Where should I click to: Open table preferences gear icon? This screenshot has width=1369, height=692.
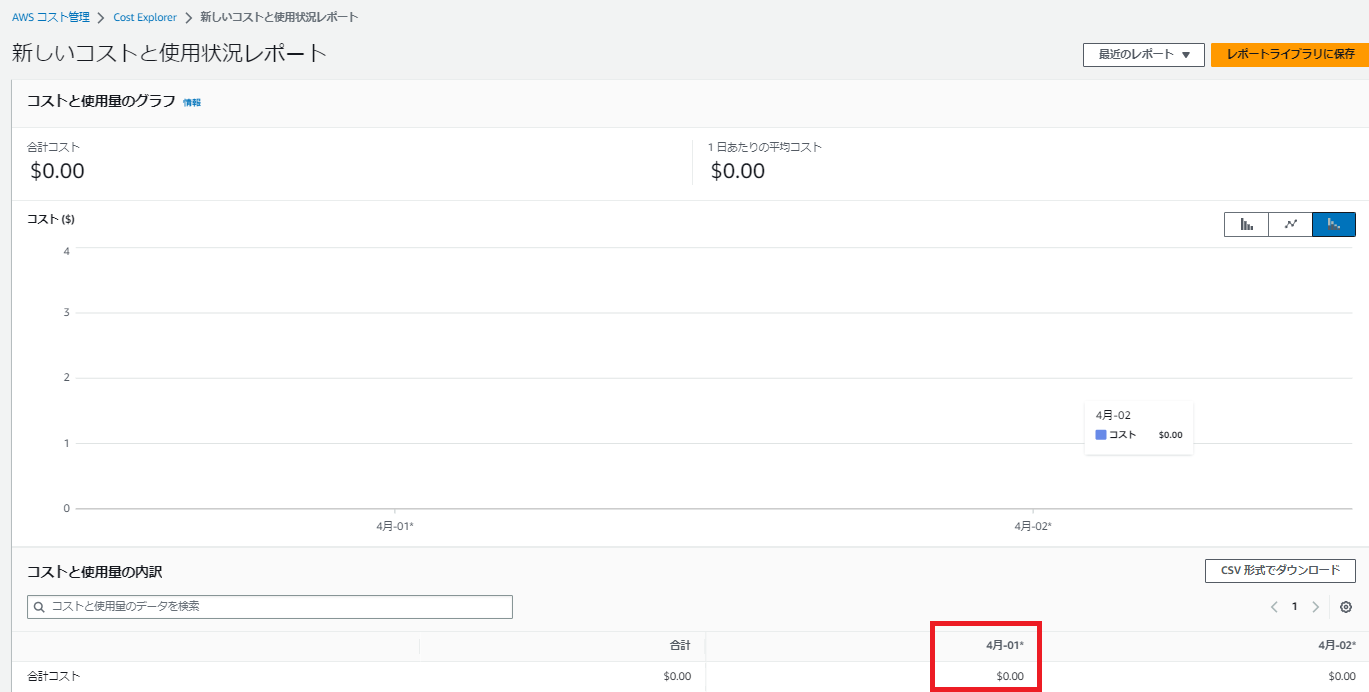coord(1346,607)
